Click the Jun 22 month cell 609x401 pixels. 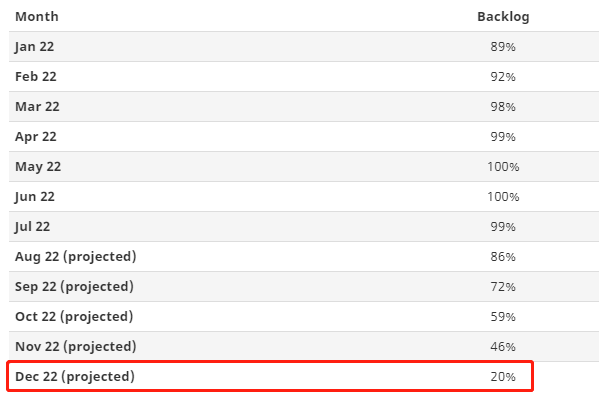35,197
